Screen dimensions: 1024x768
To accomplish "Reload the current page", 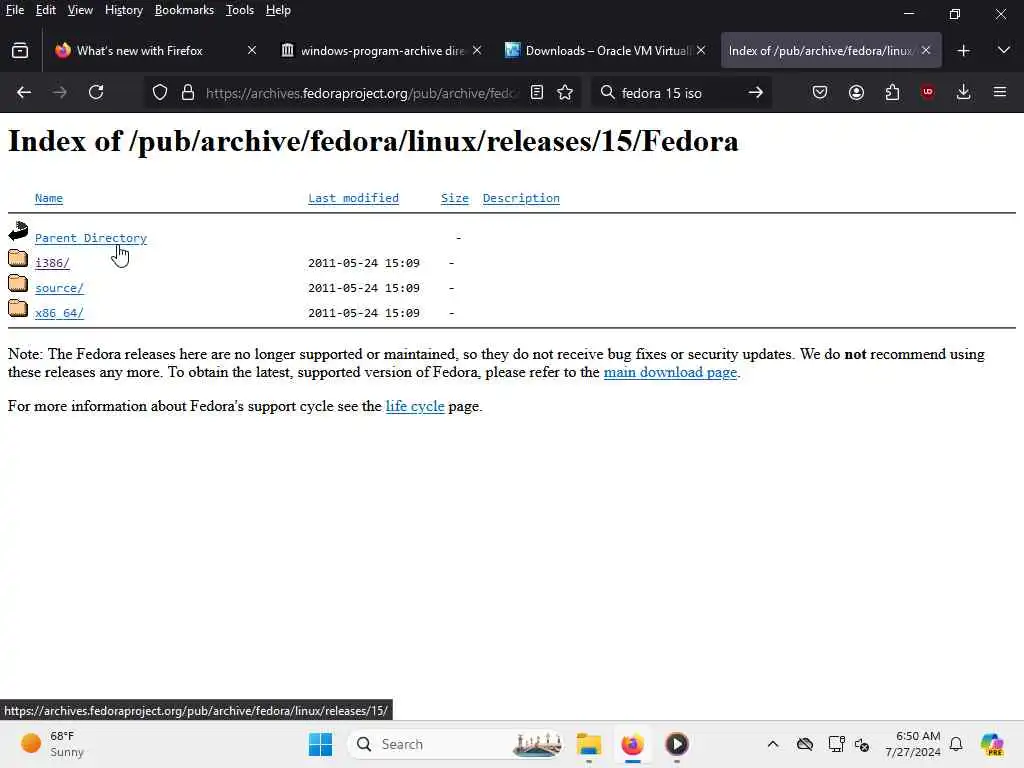I will tap(96, 93).
